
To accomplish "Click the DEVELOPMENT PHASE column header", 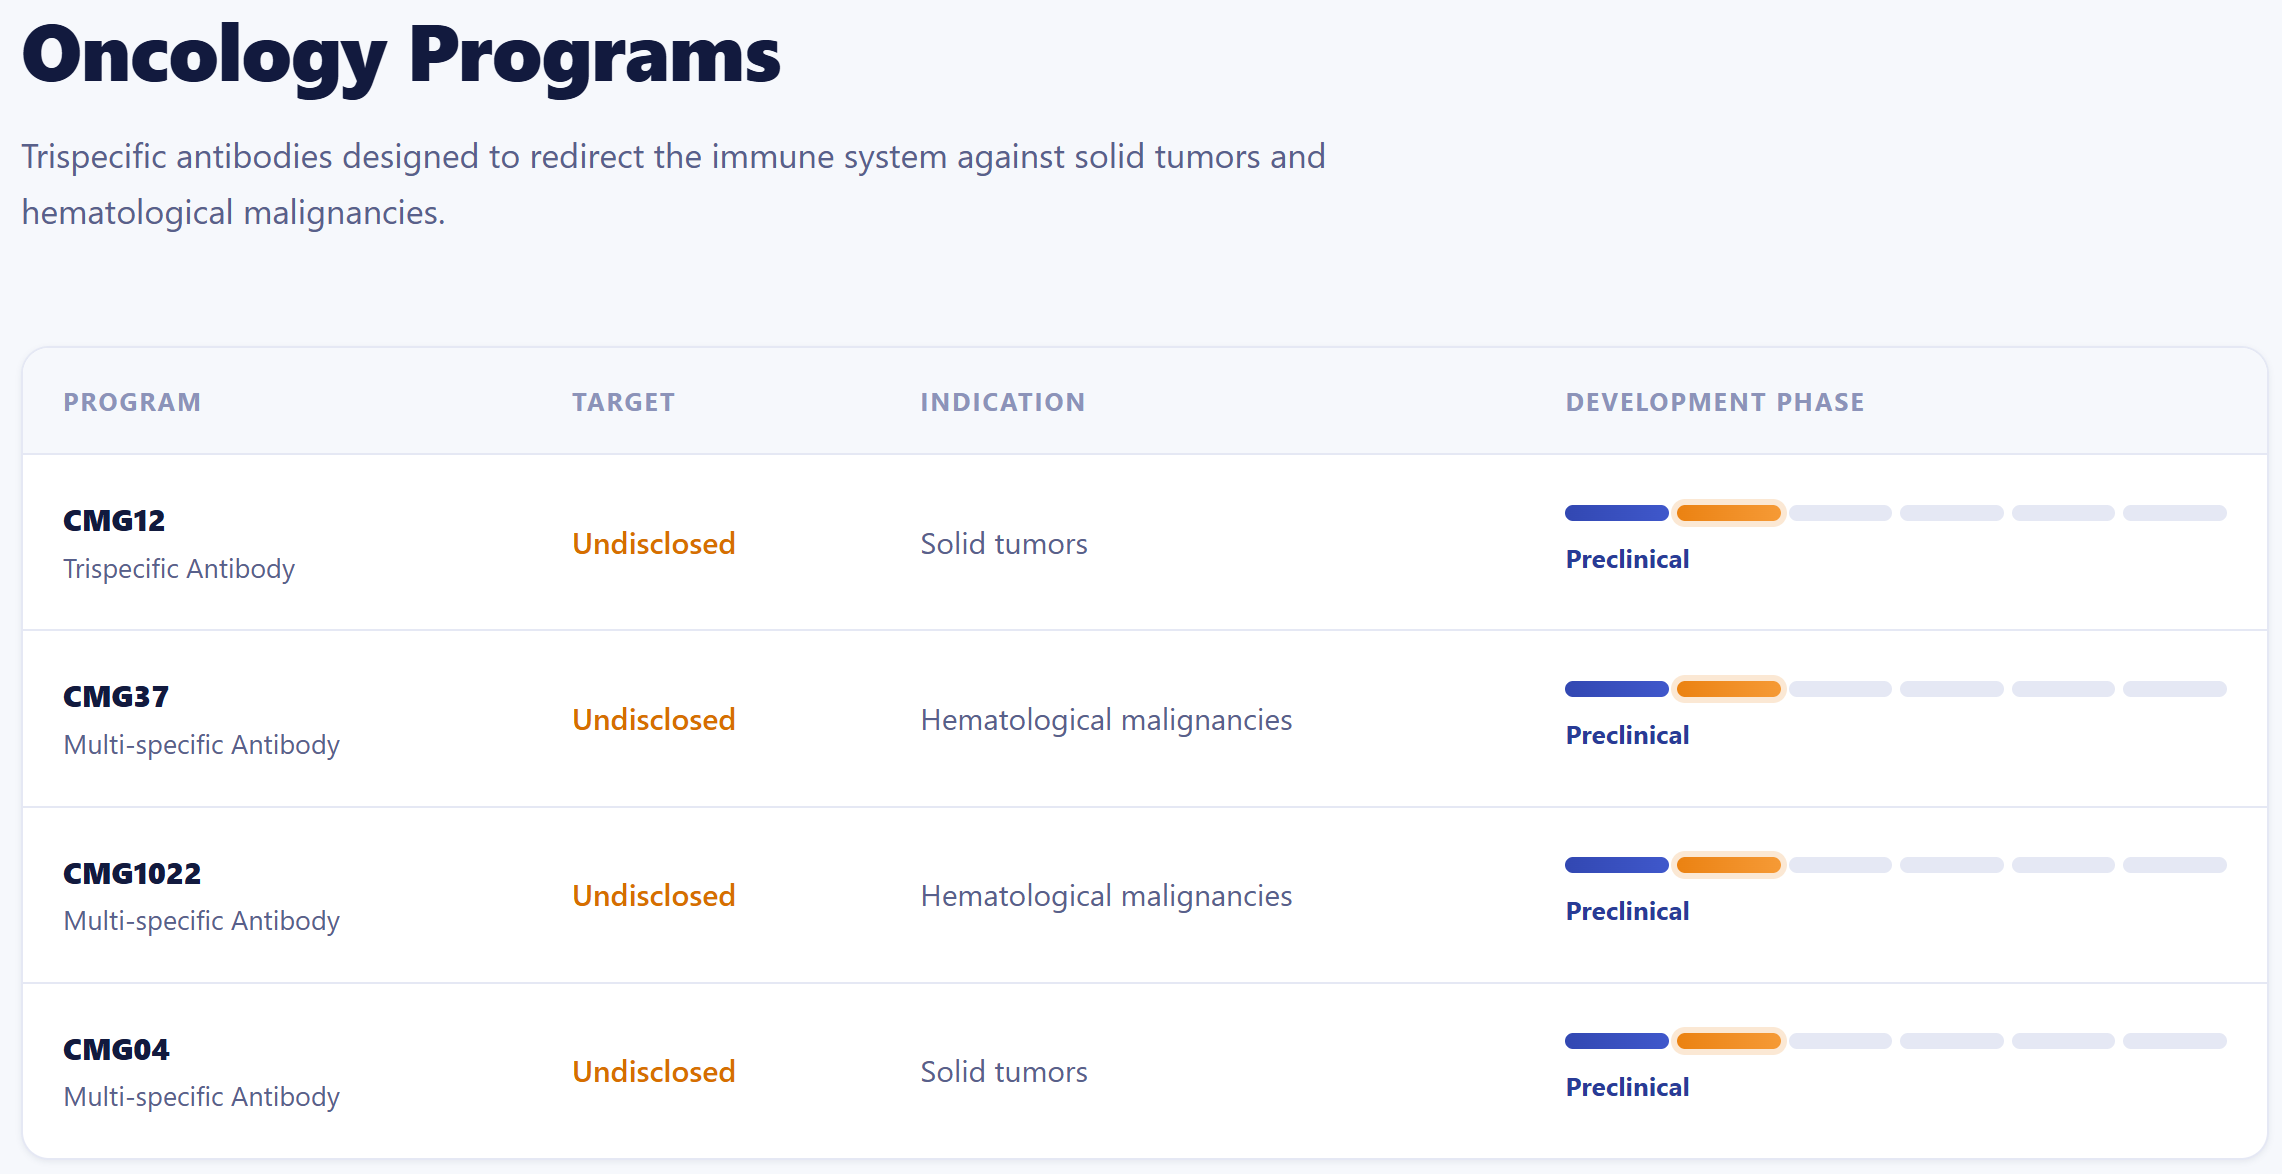I will (1715, 402).
